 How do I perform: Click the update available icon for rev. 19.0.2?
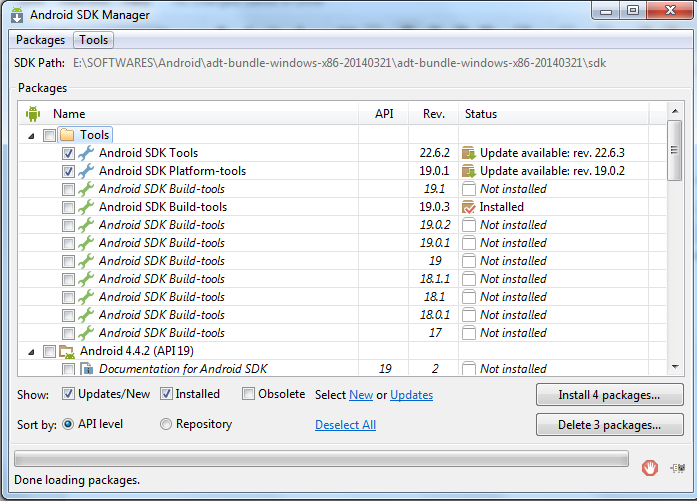469,171
